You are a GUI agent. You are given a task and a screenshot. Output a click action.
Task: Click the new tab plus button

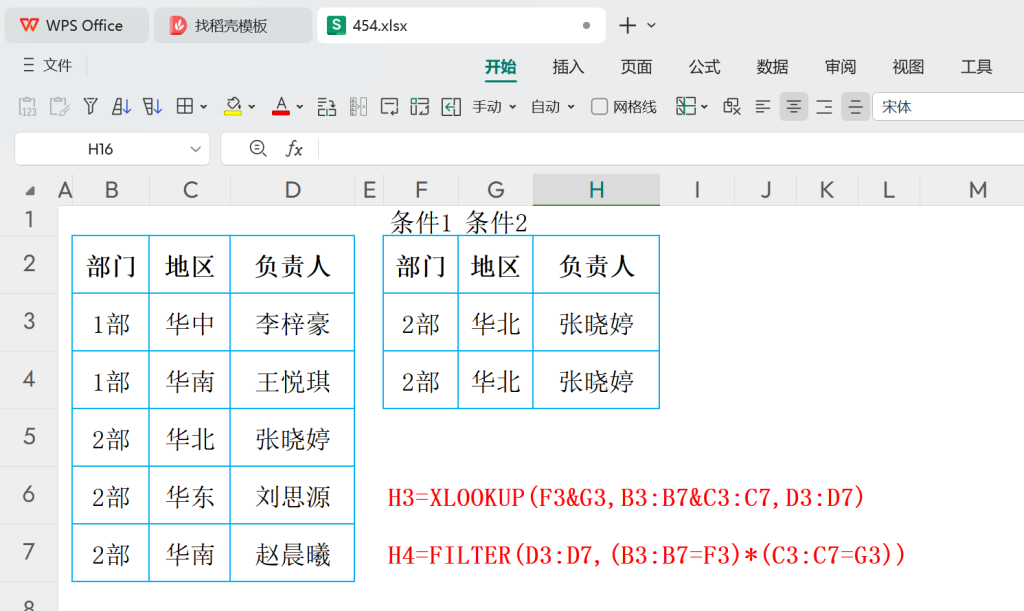(628, 25)
